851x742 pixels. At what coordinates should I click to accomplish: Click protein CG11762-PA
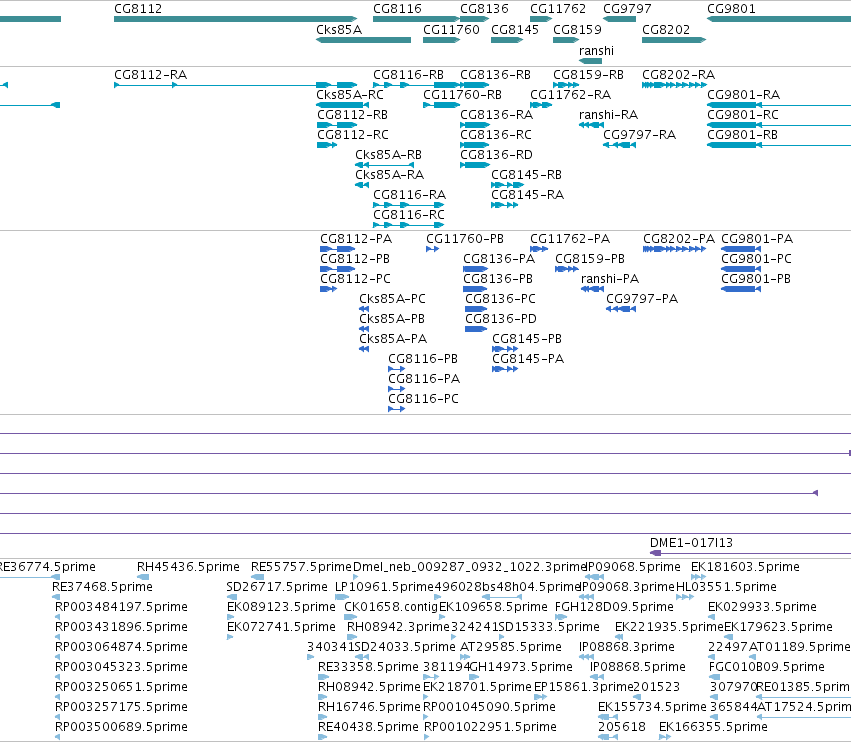pyautogui.click(x=539, y=249)
